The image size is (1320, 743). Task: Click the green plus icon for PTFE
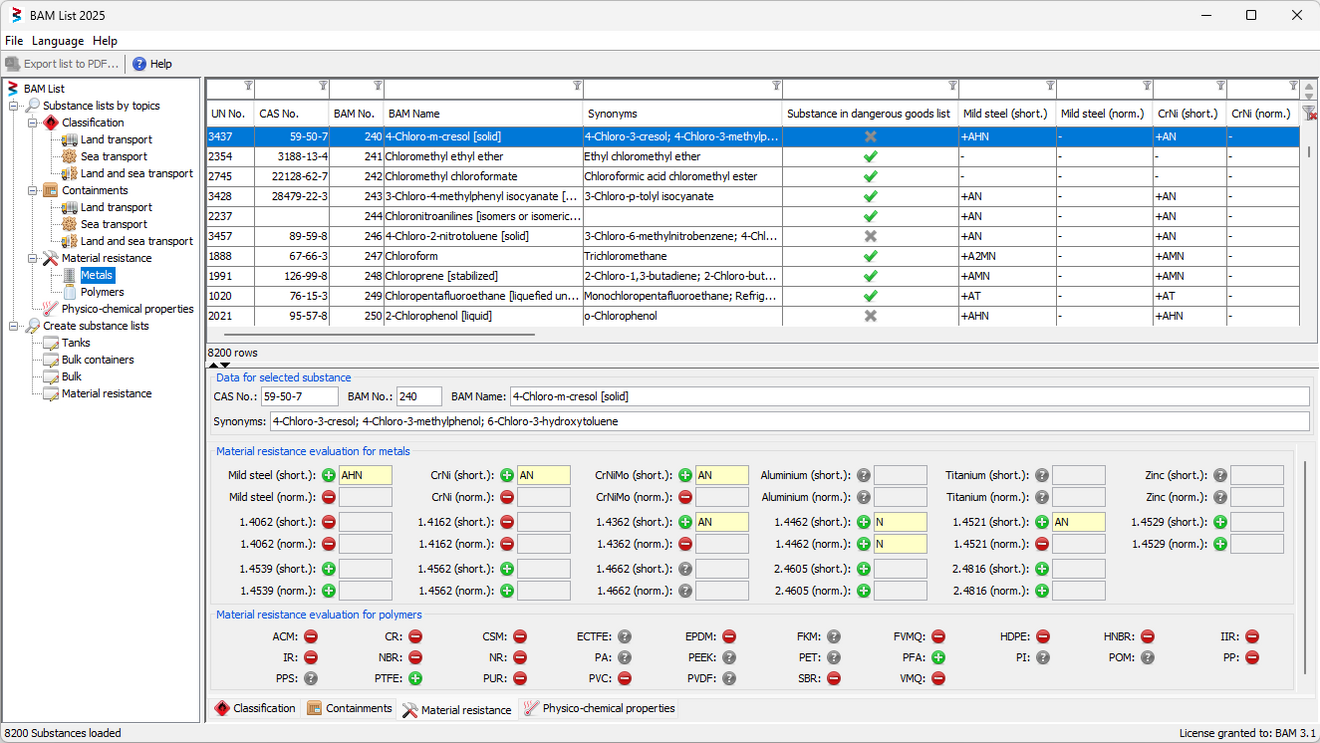(x=415, y=678)
